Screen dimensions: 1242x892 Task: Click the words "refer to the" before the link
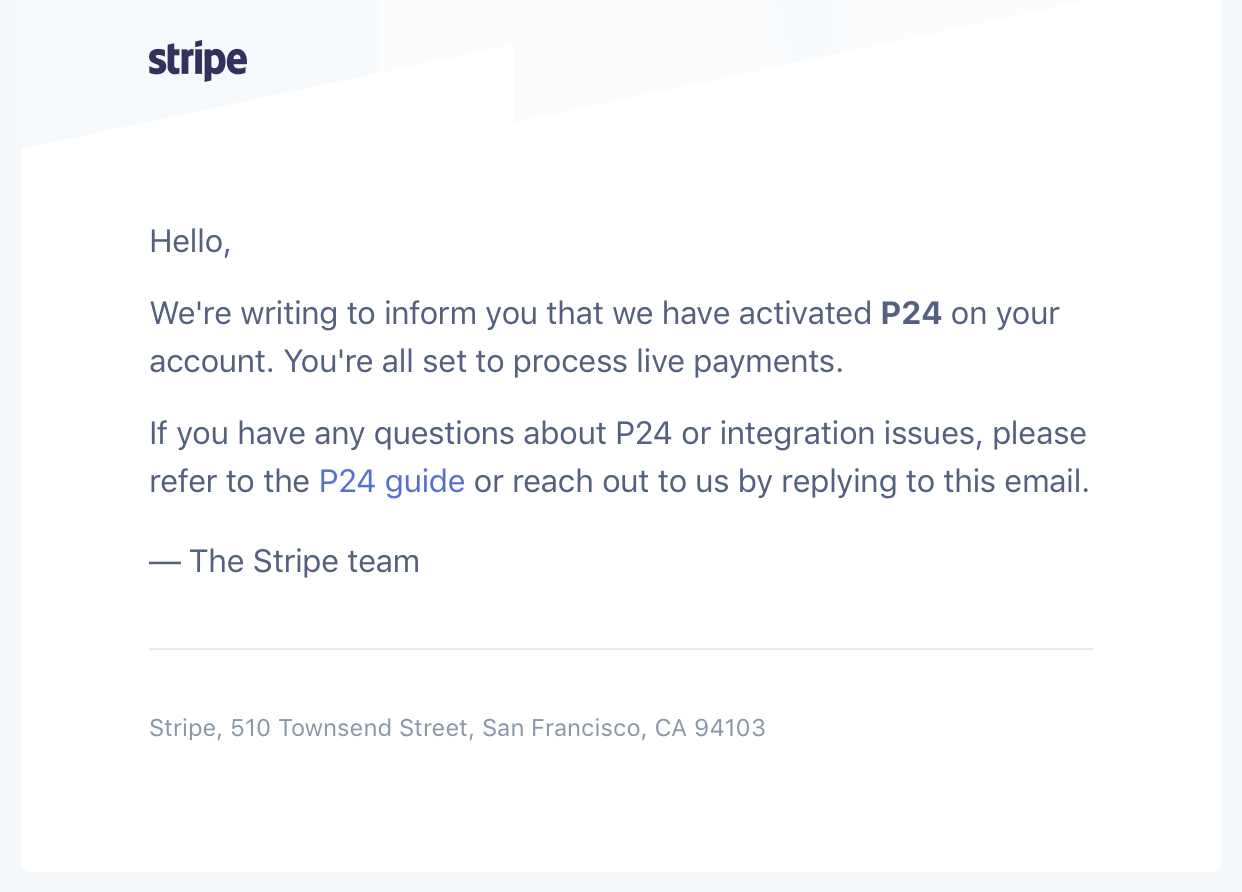[229, 482]
